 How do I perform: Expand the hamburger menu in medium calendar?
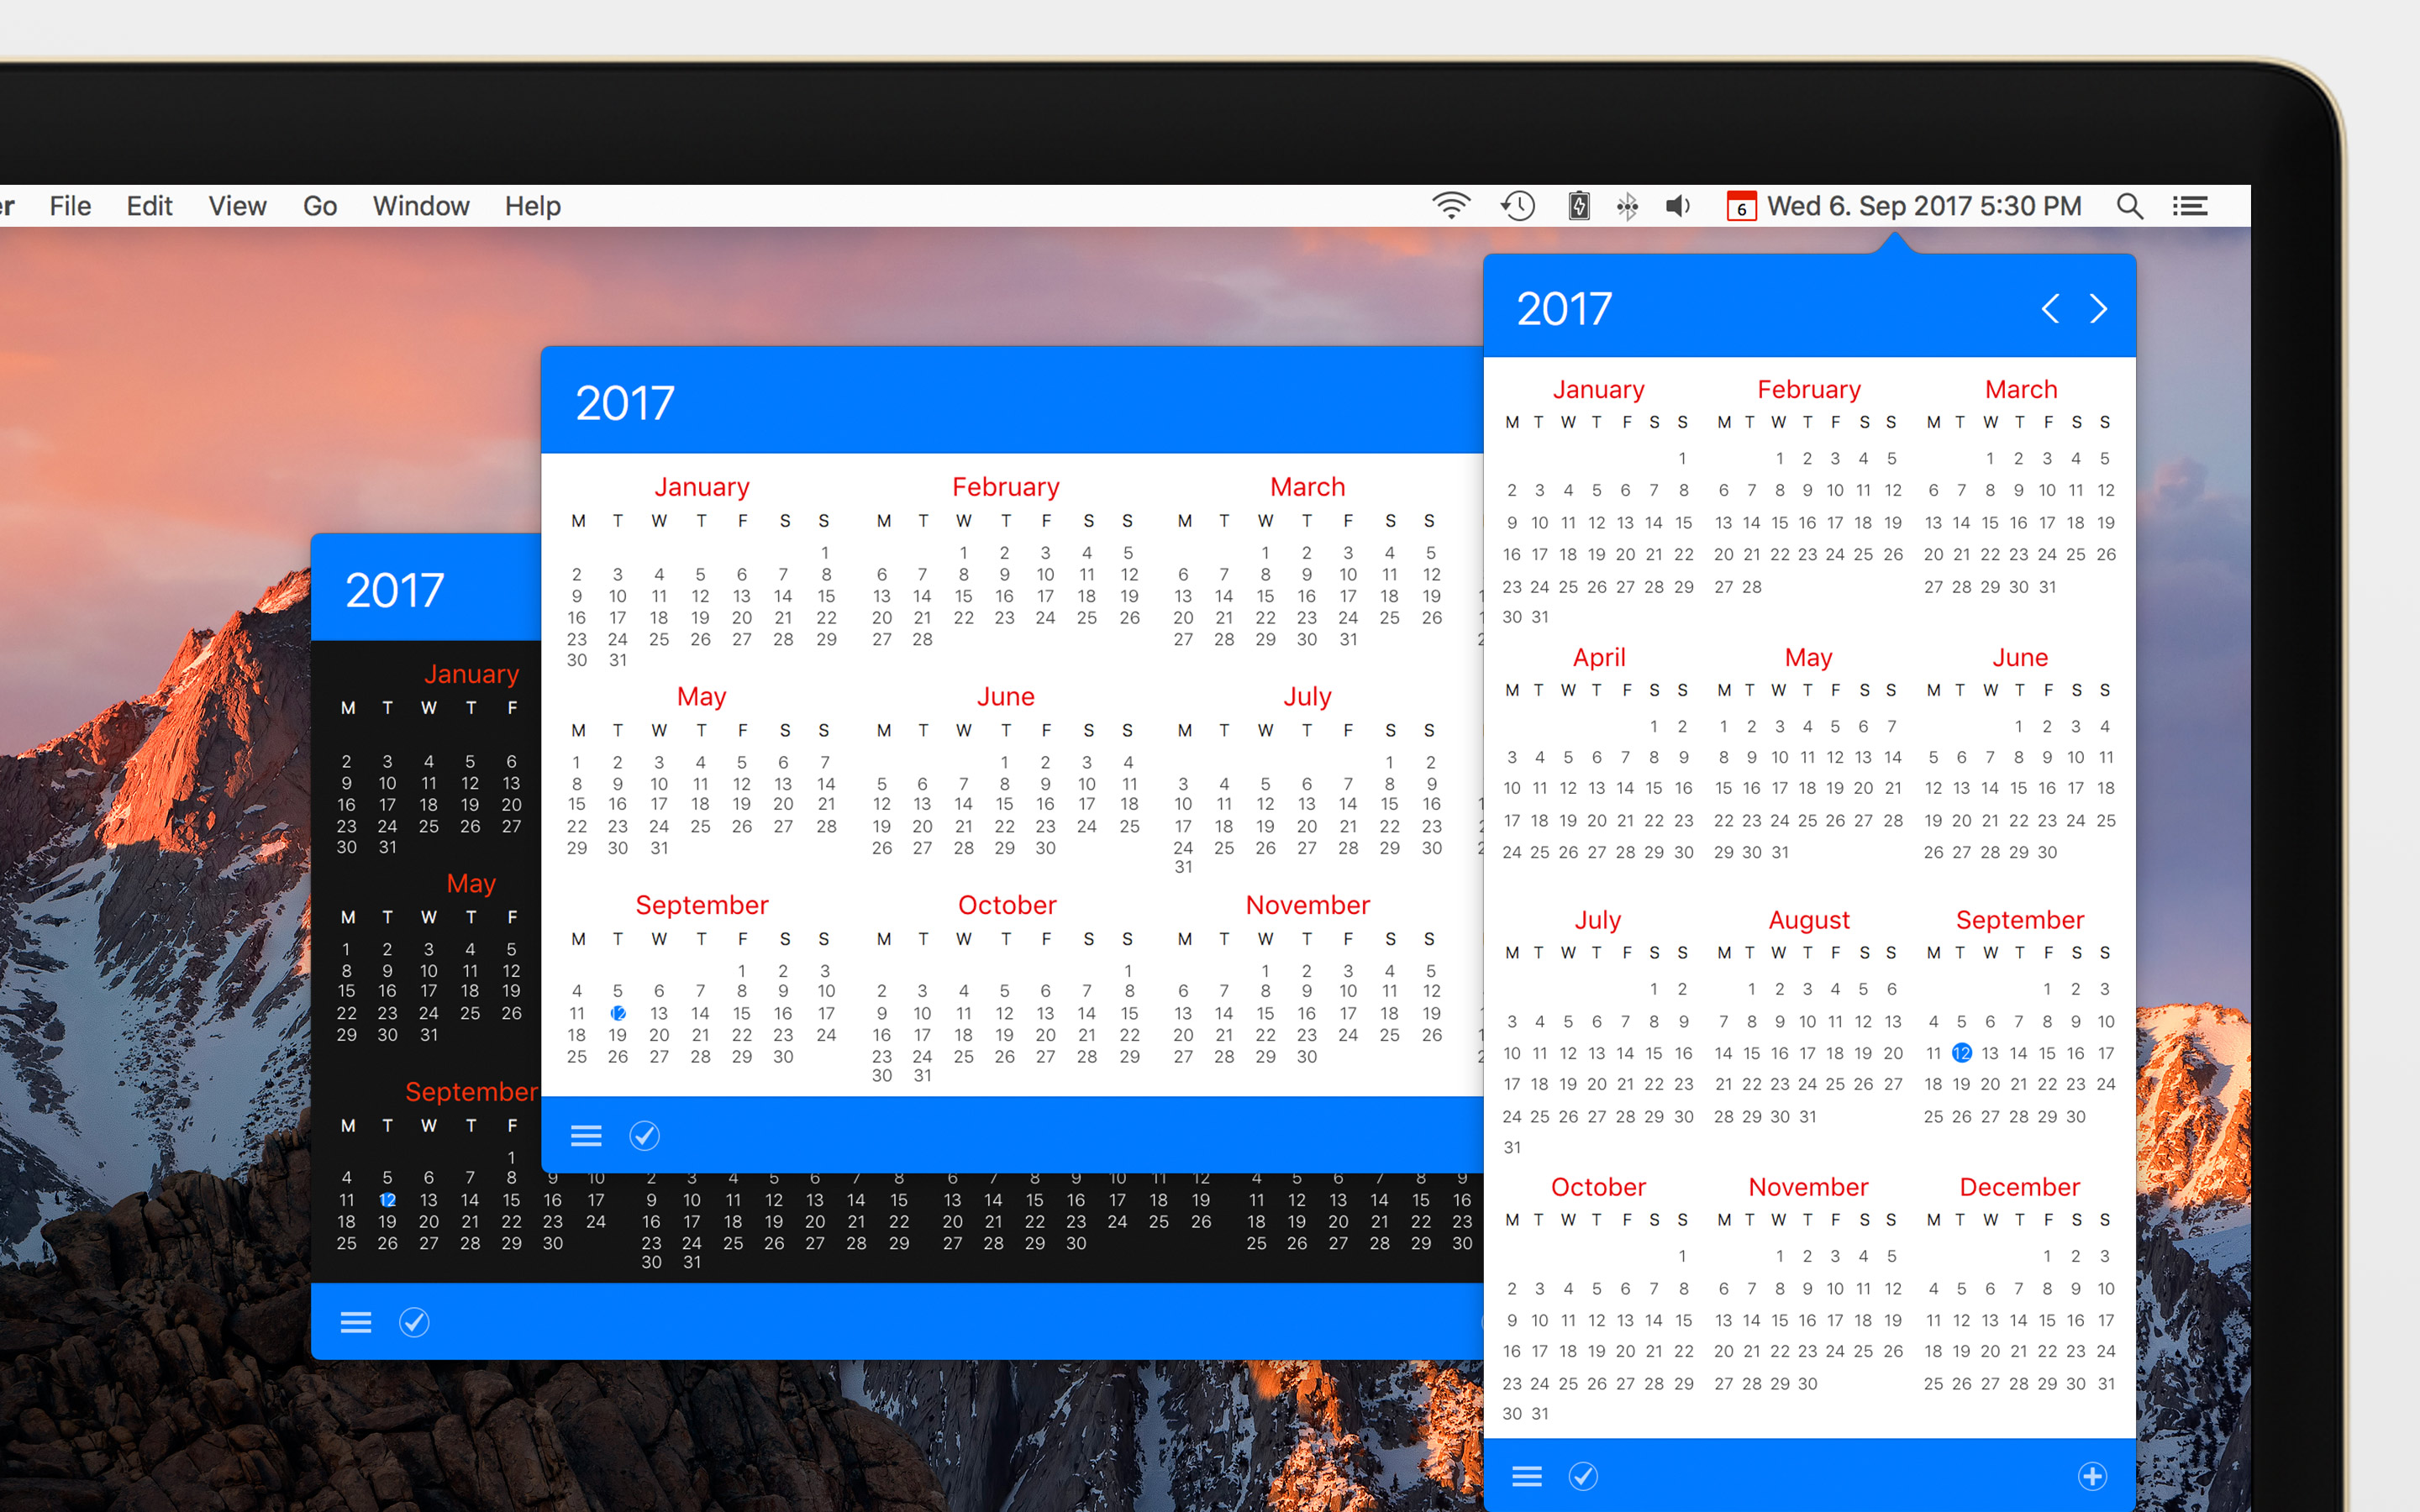(x=586, y=1134)
